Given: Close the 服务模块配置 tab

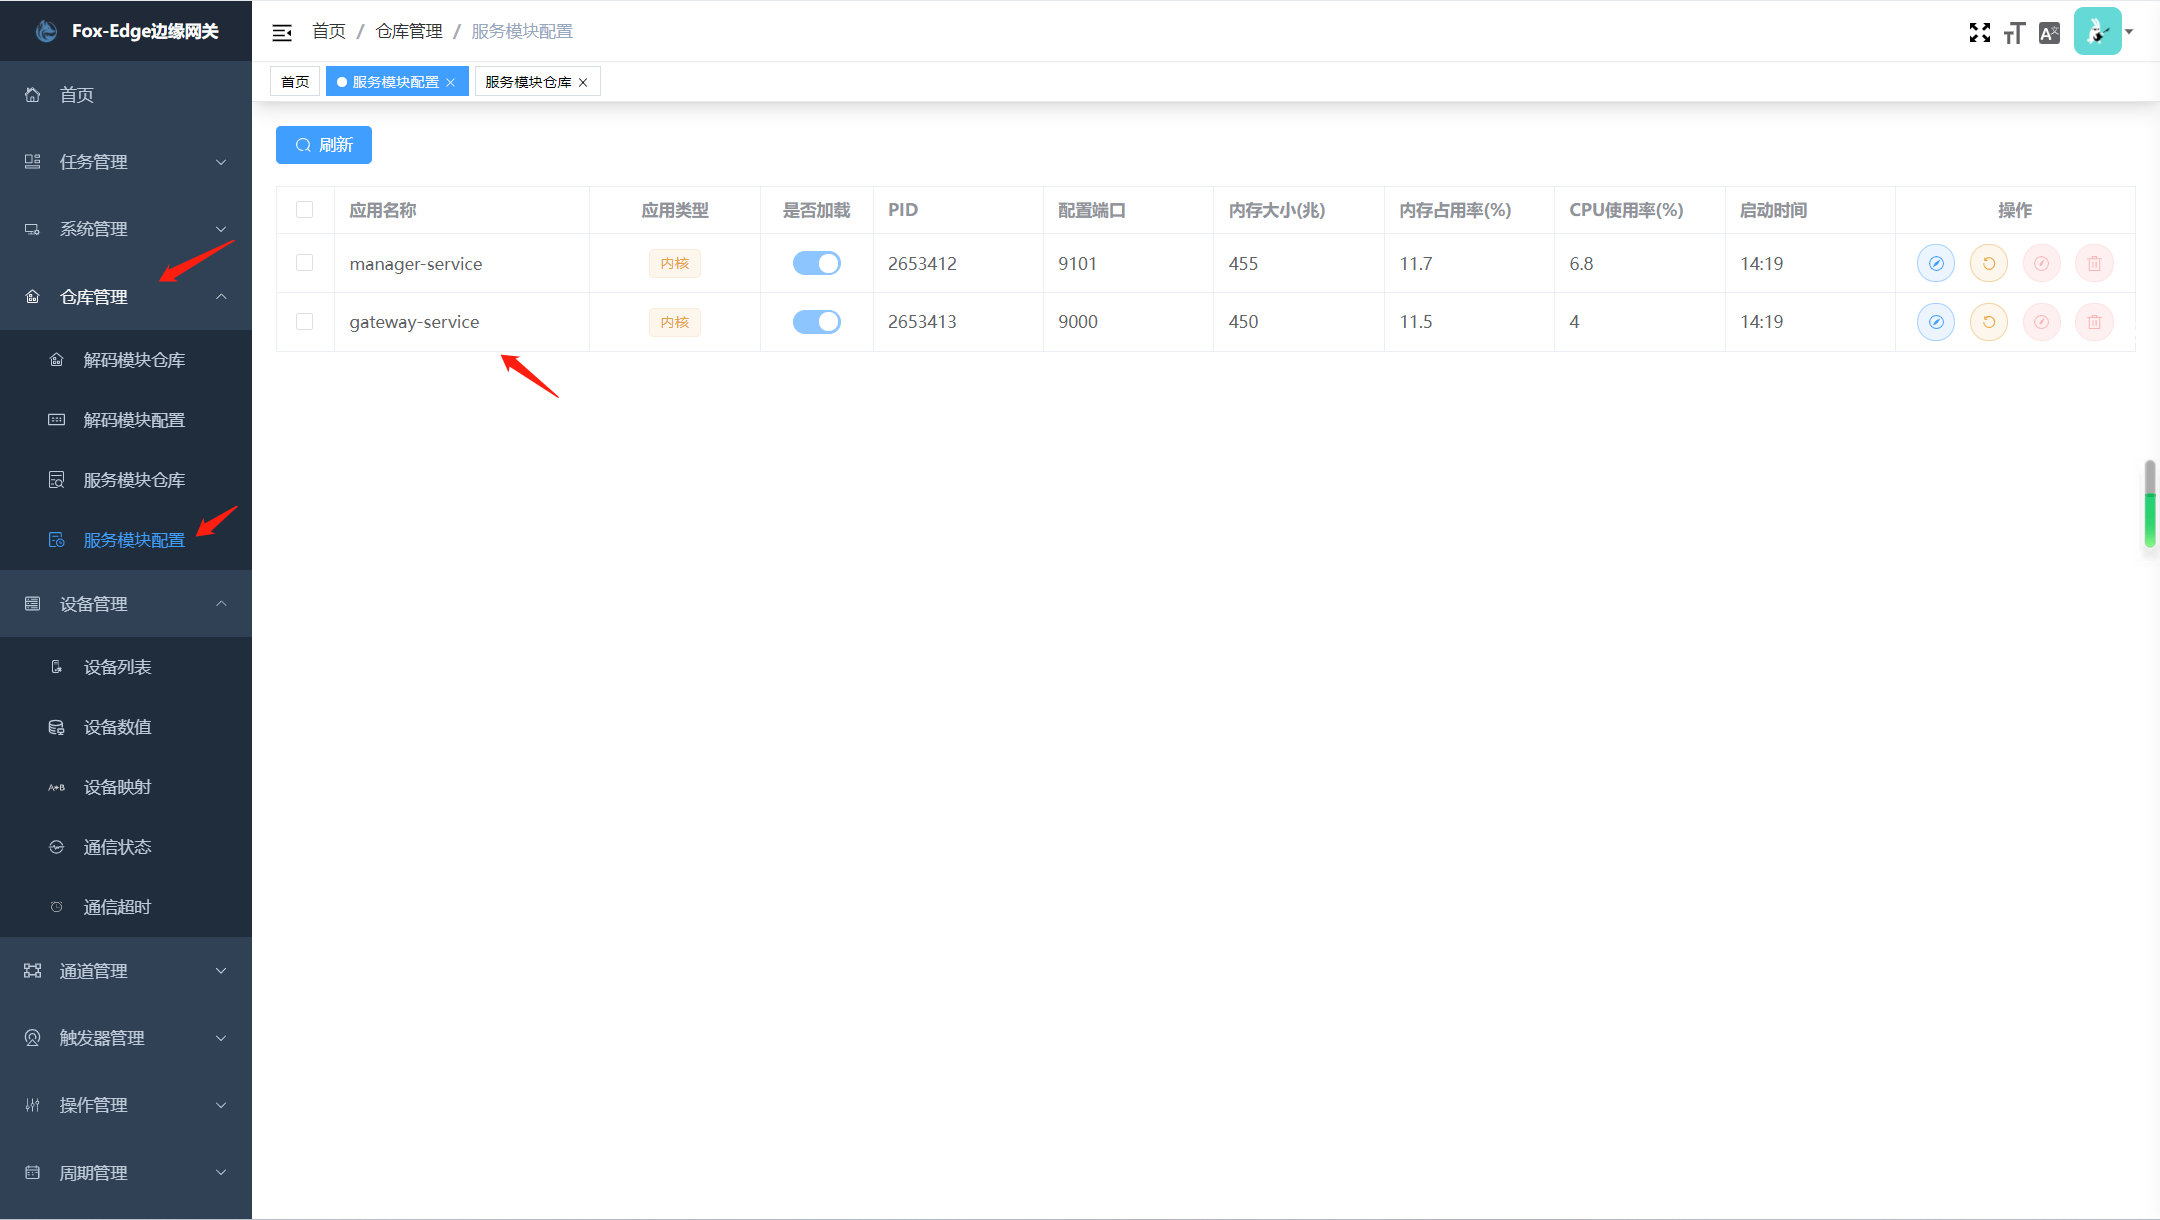Looking at the screenshot, I should [451, 83].
